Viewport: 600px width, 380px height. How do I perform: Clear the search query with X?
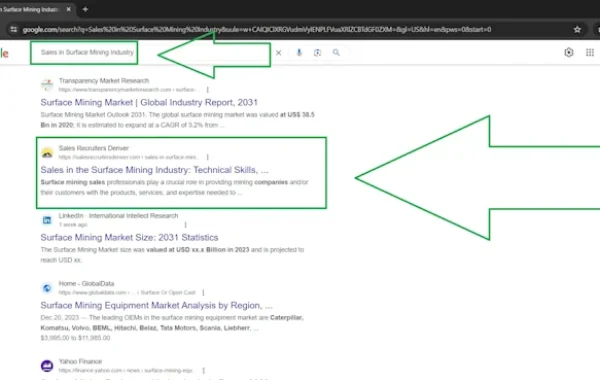pos(279,53)
